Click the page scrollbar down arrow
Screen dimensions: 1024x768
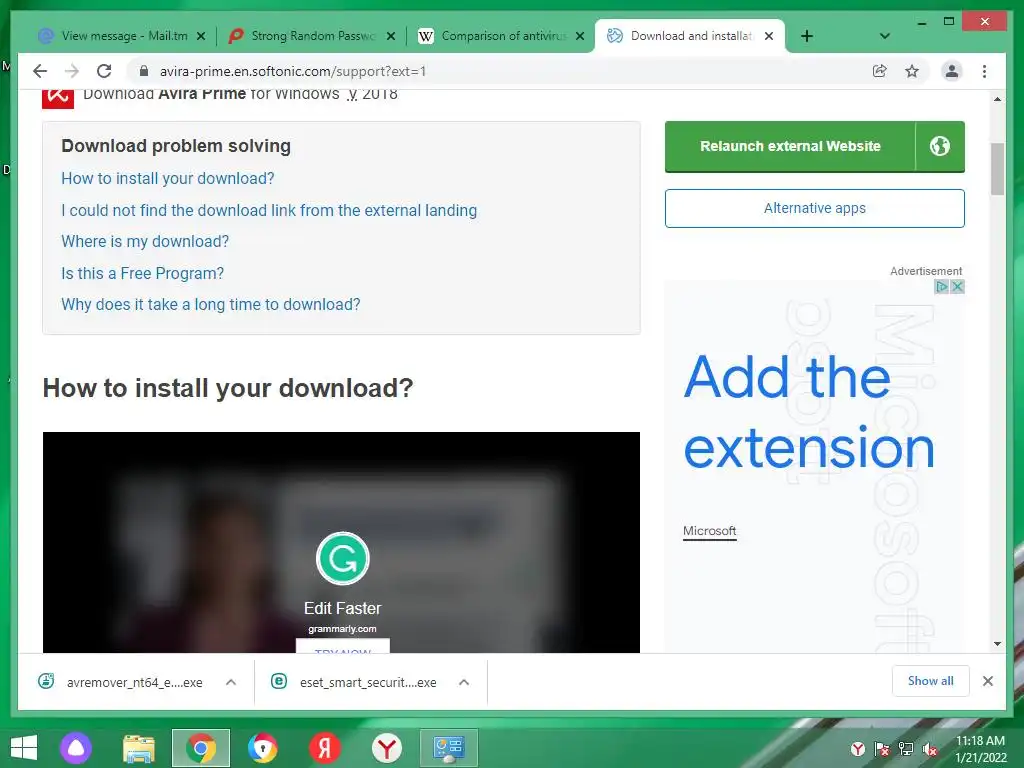point(997,644)
